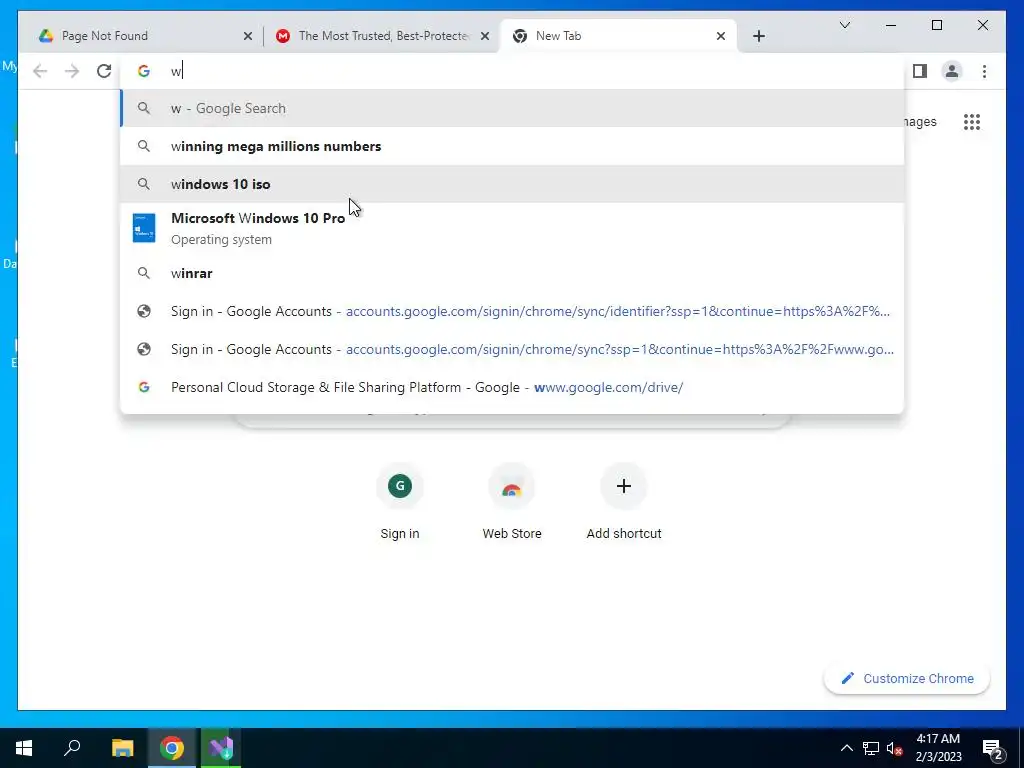Viewport: 1024px width, 768px height.
Task: Close the Most Trusted, Best-Protected tab
Action: coord(485,36)
